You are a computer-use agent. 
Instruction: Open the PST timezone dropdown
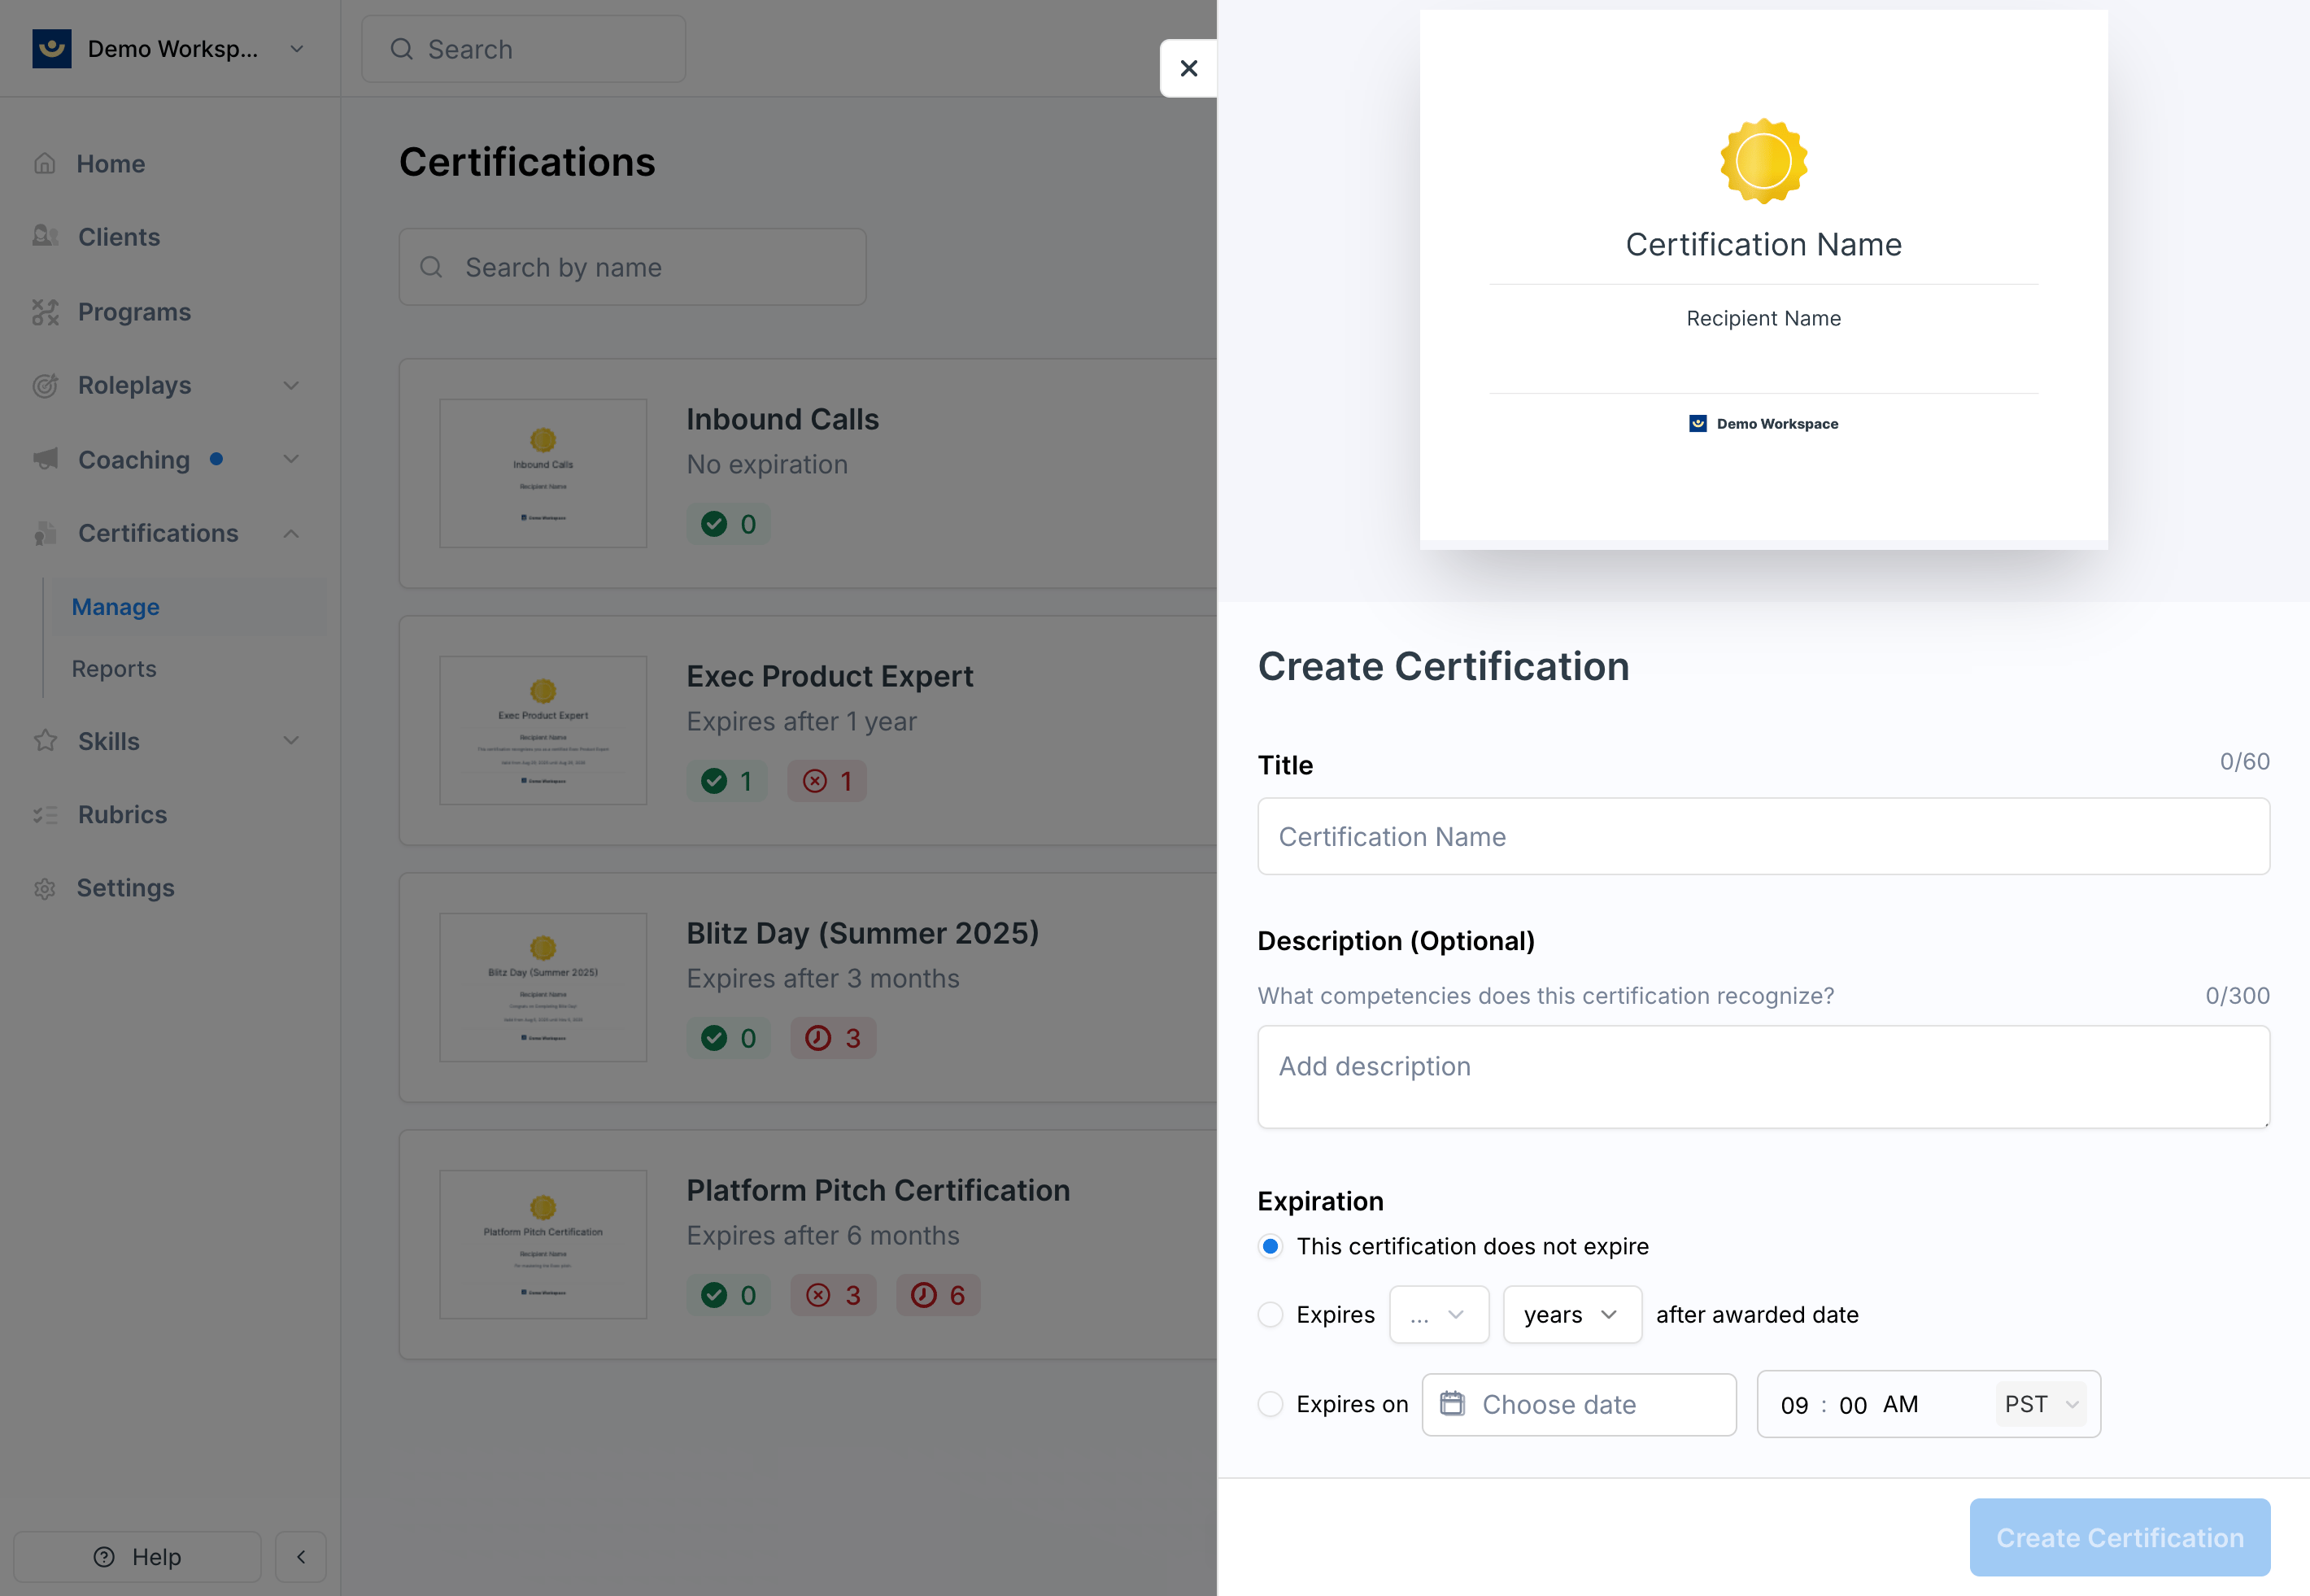[2041, 1404]
